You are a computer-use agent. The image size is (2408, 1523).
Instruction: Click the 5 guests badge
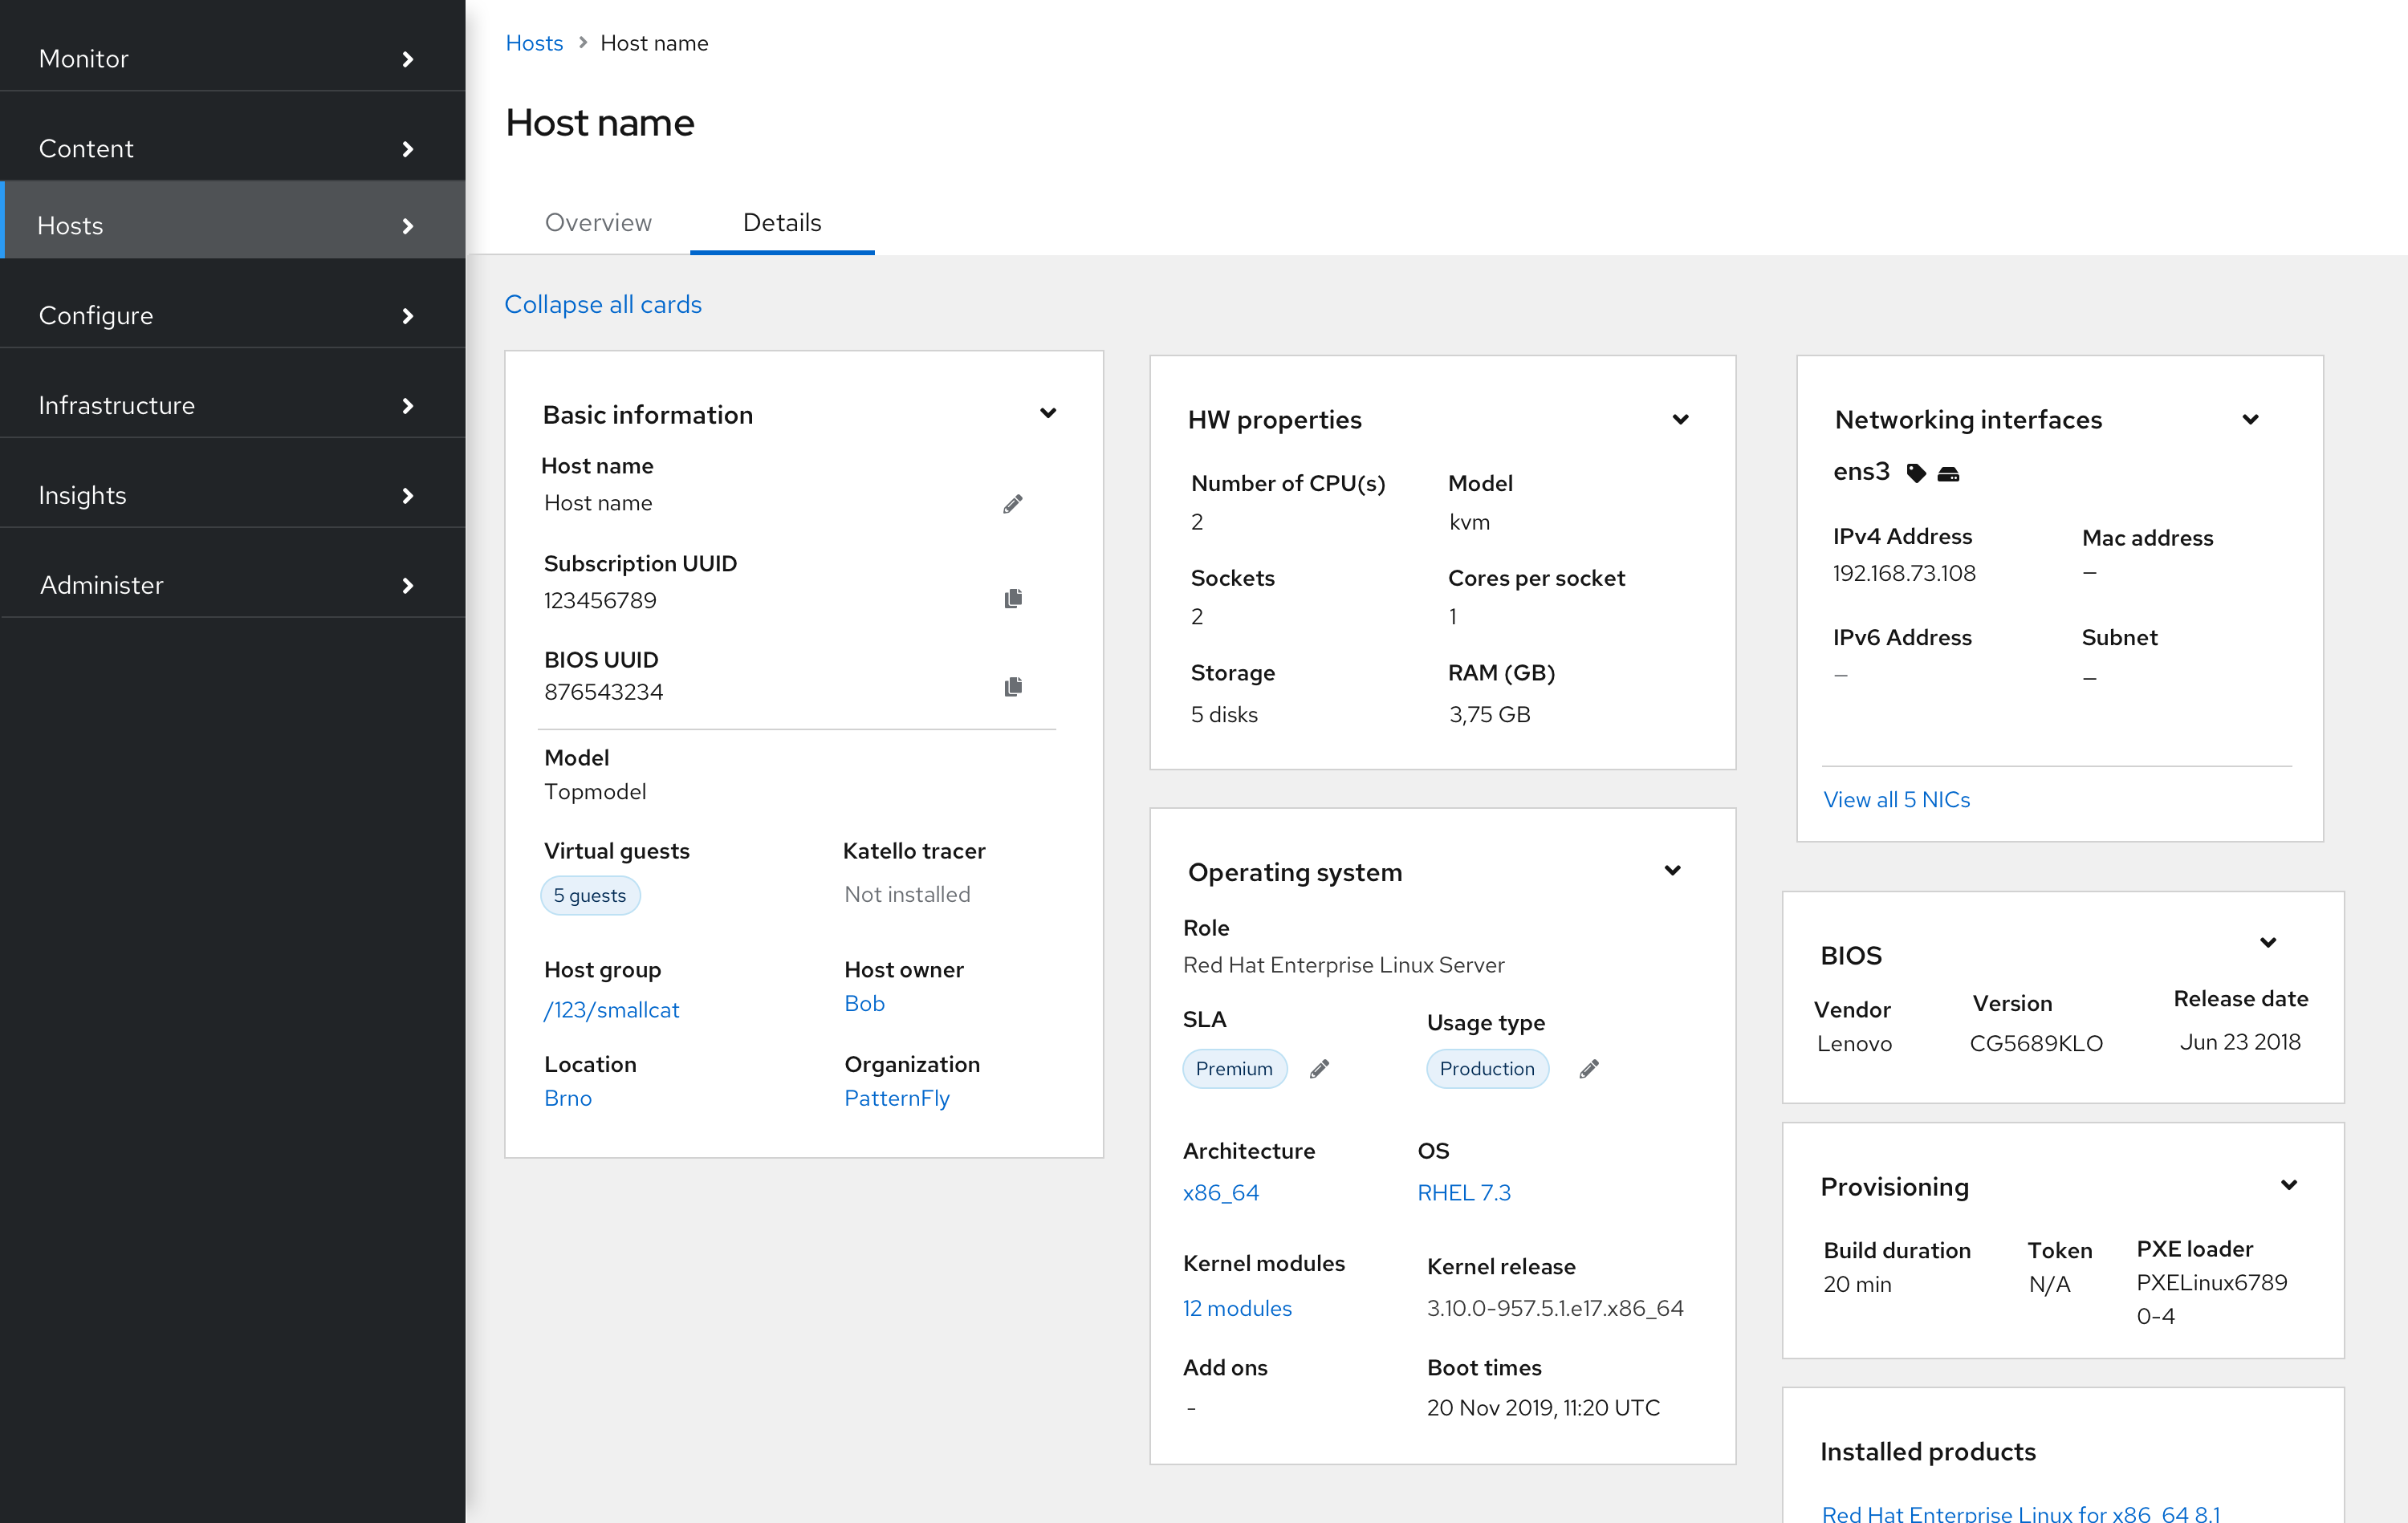(x=589, y=895)
